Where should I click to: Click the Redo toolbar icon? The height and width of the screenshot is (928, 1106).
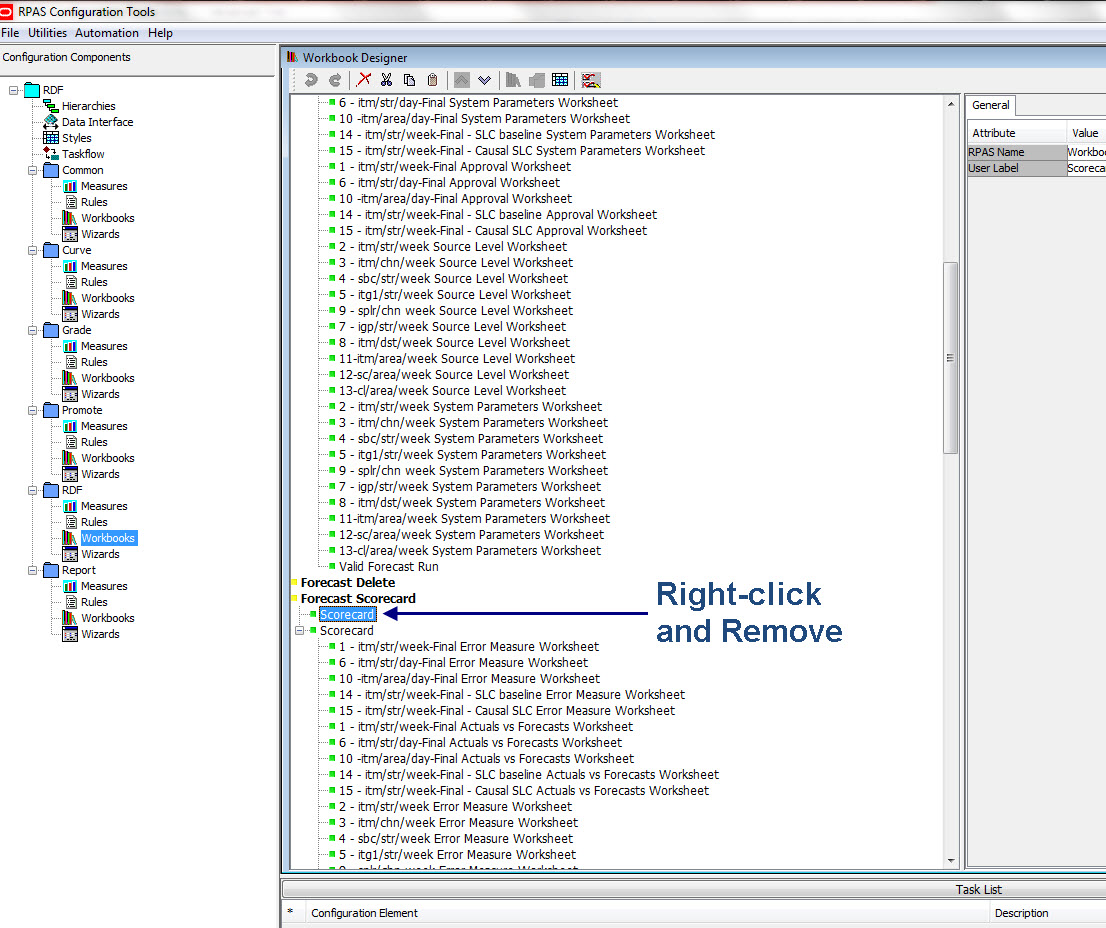click(x=336, y=80)
